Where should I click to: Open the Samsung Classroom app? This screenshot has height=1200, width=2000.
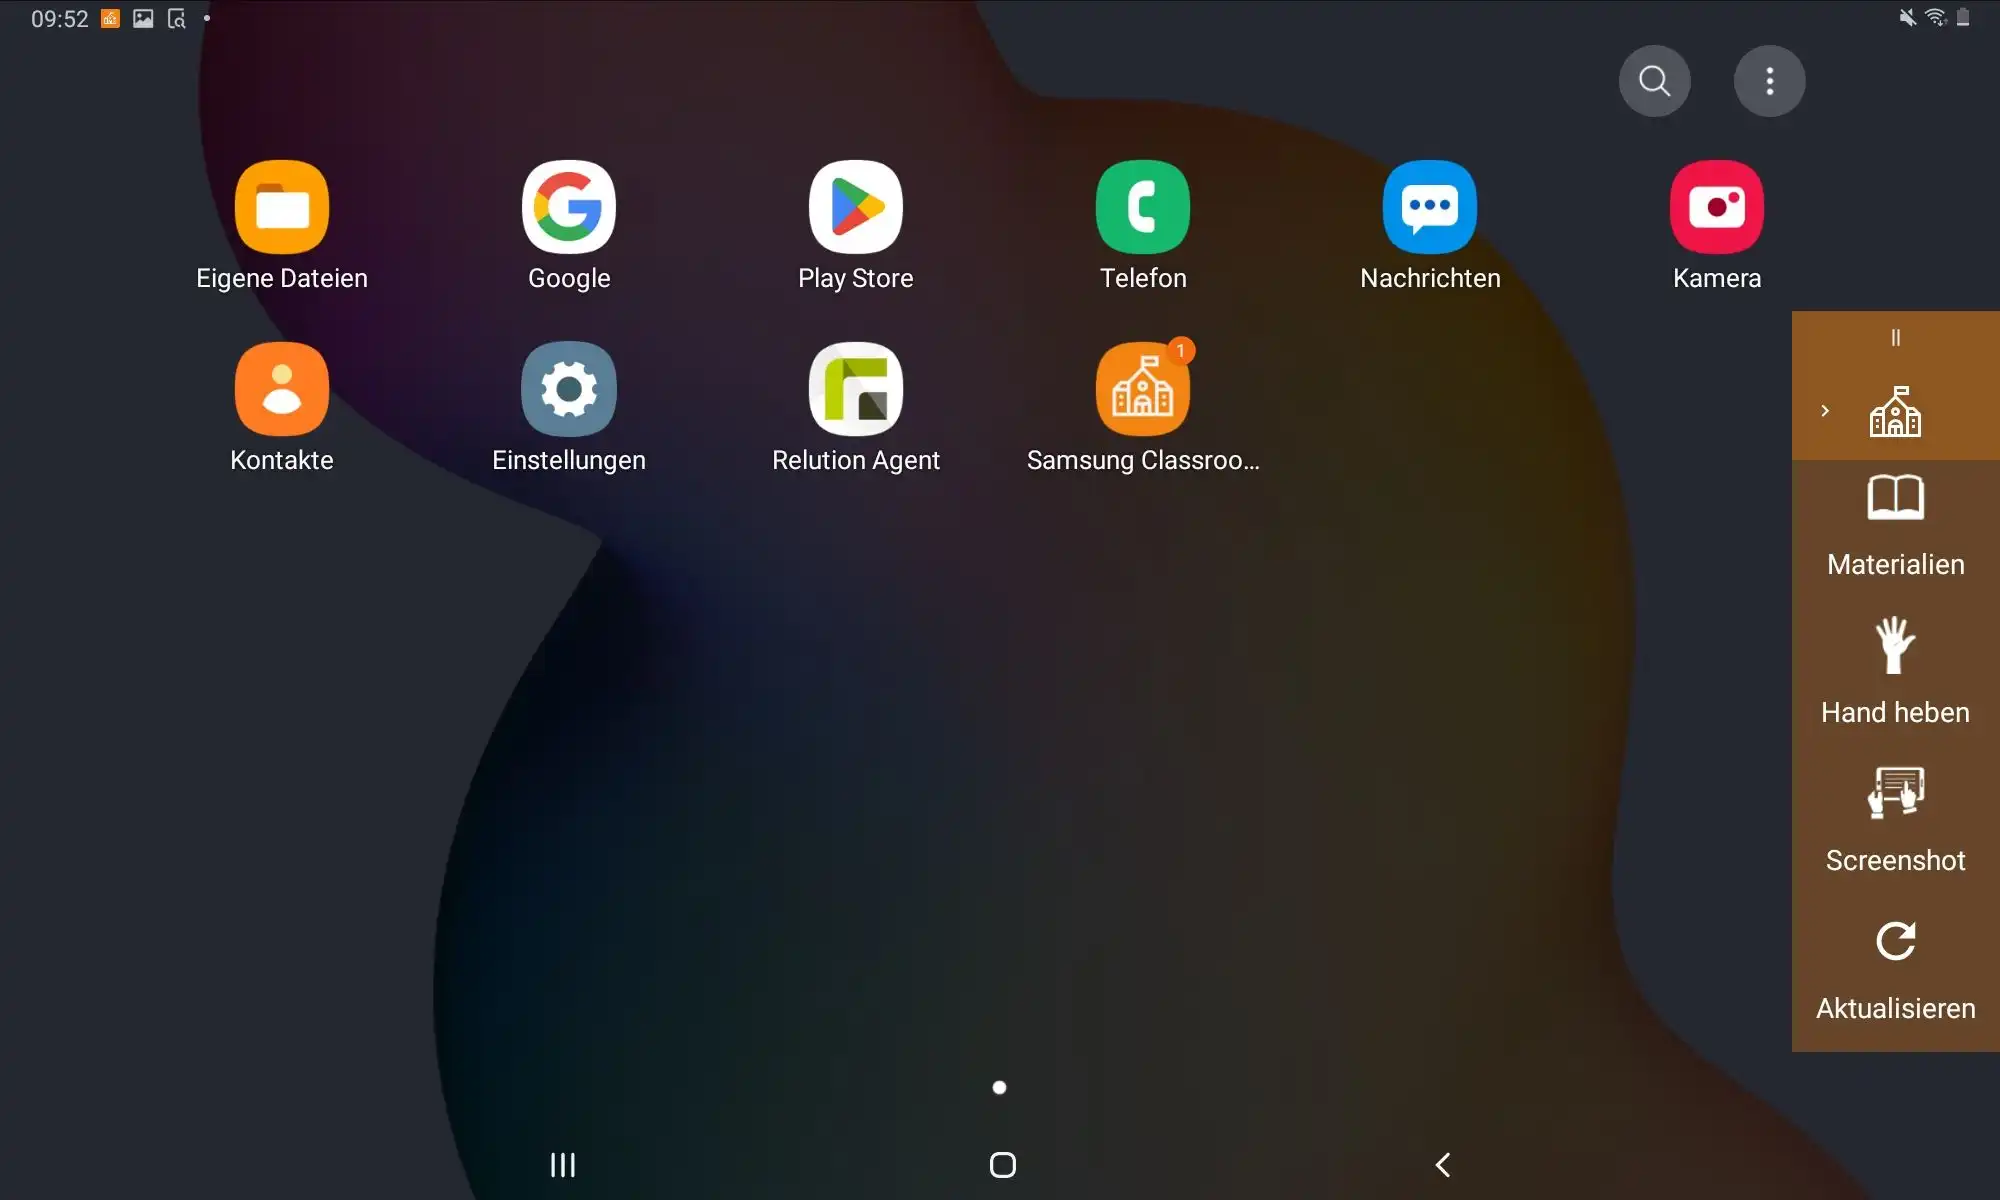tap(1143, 389)
